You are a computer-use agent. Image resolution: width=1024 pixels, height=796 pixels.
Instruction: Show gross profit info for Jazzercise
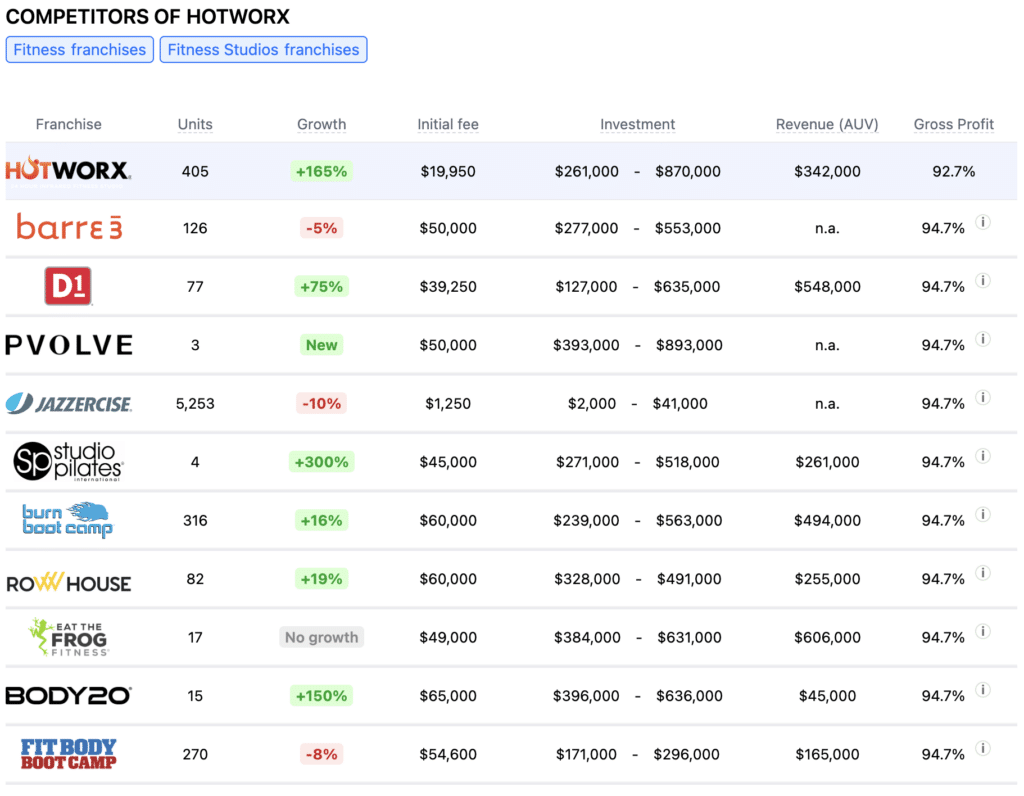tap(983, 397)
